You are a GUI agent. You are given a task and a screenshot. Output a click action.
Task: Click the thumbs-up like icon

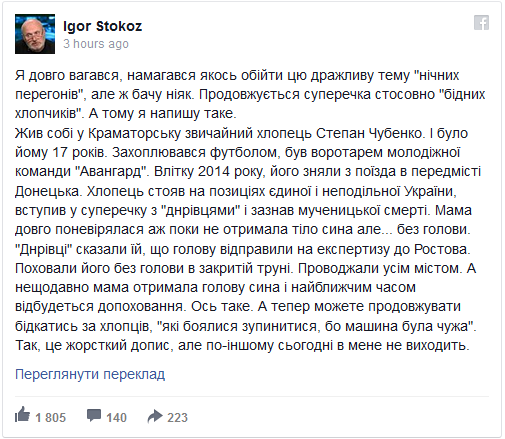click(x=23, y=414)
